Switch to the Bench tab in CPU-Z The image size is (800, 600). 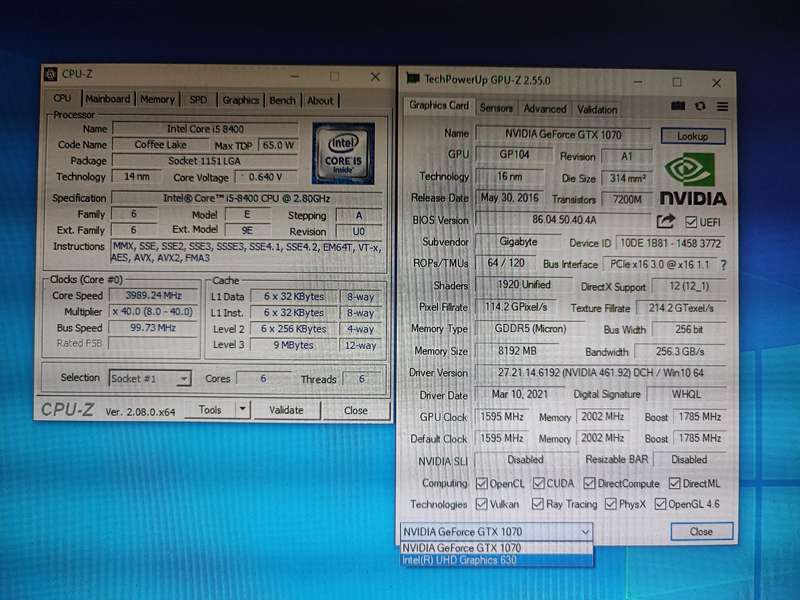tap(283, 100)
